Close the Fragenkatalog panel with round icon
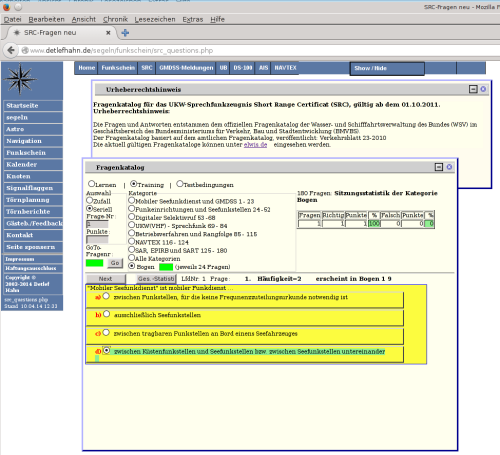The height and width of the screenshot is (455, 500). coord(449,167)
